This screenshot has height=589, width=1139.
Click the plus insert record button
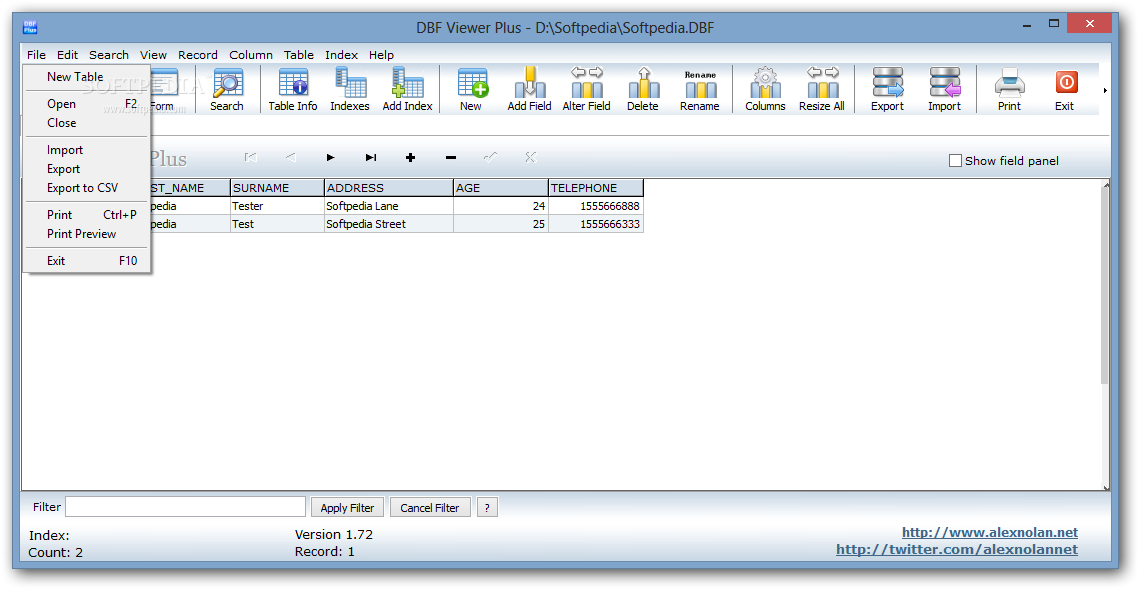(410, 158)
